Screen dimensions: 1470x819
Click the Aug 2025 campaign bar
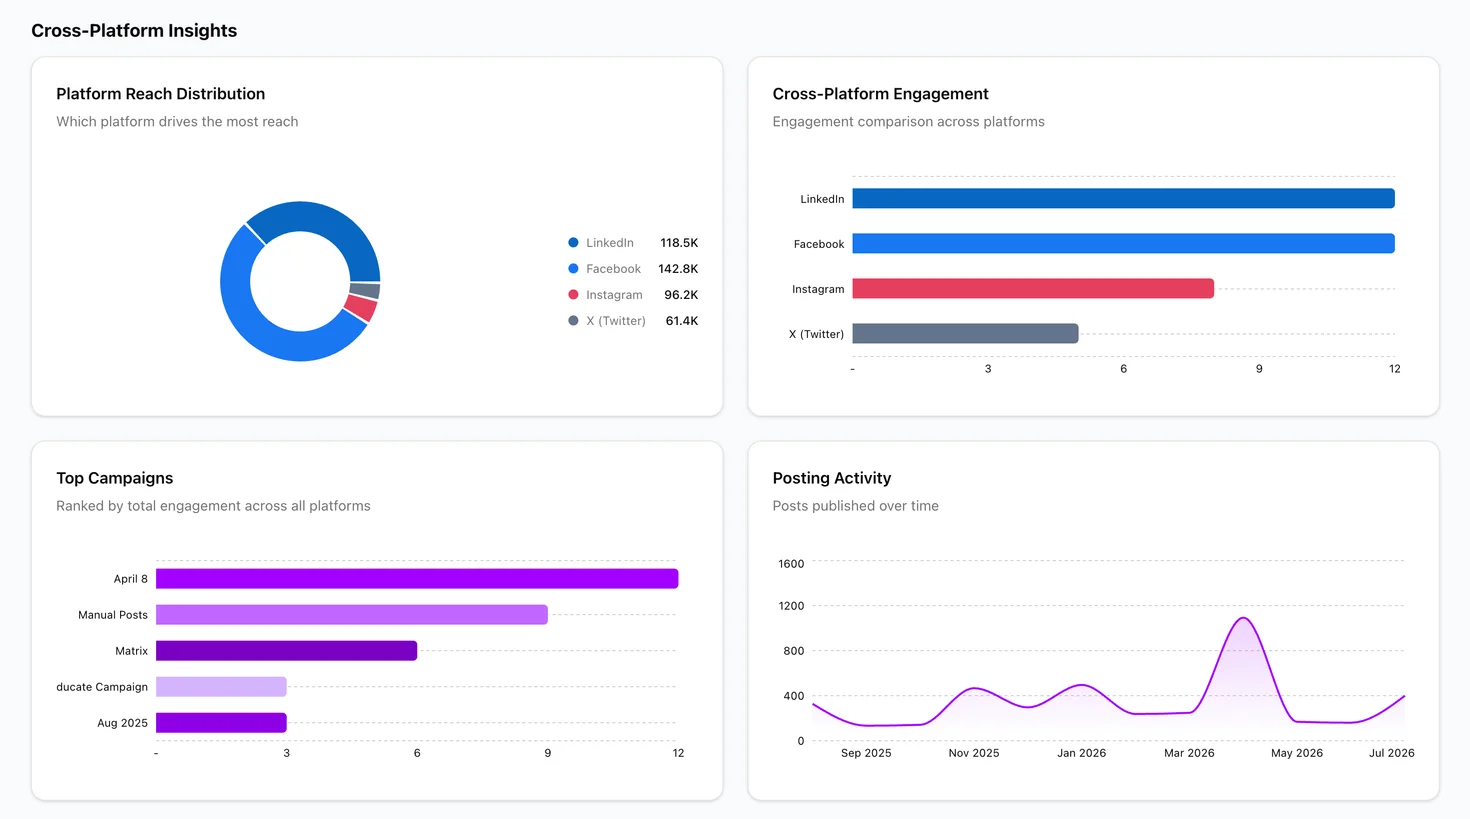pos(221,723)
